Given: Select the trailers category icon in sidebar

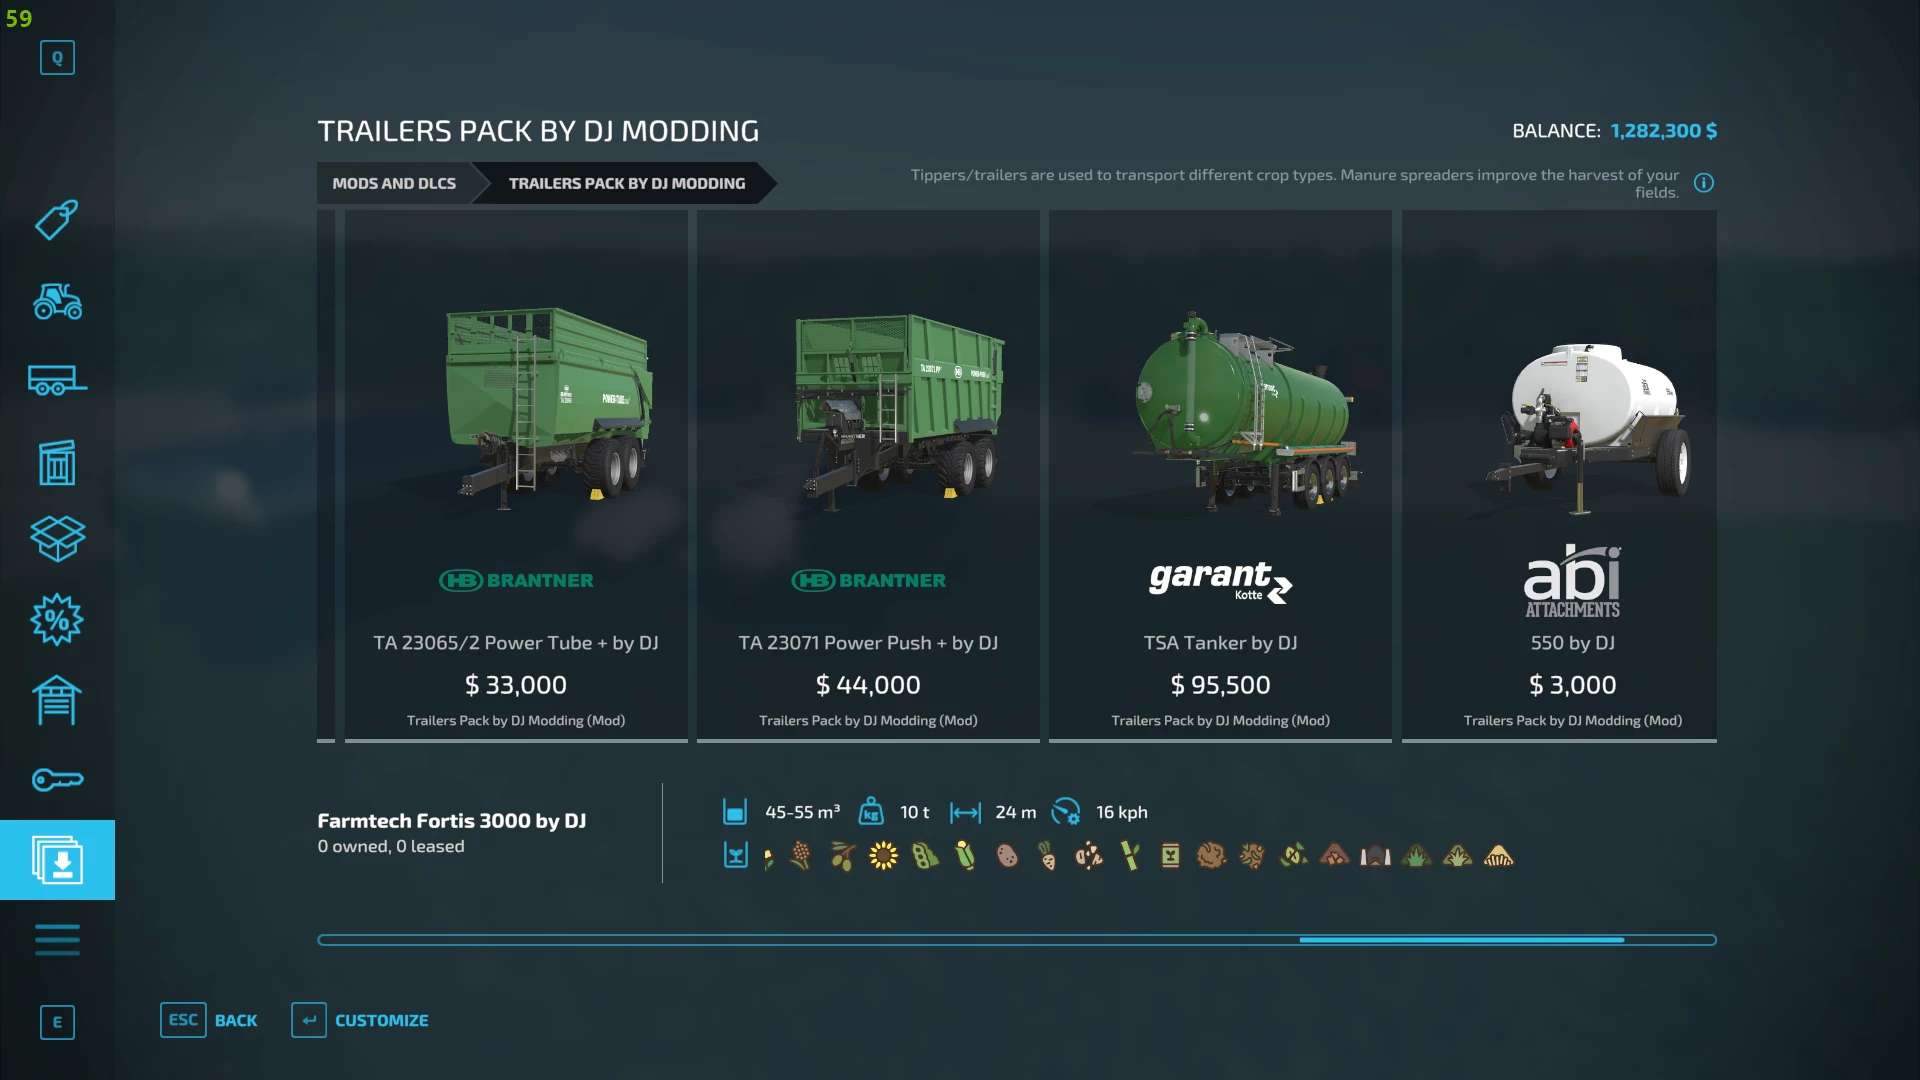Looking at the screenshot, I should [x=57, y=381].
